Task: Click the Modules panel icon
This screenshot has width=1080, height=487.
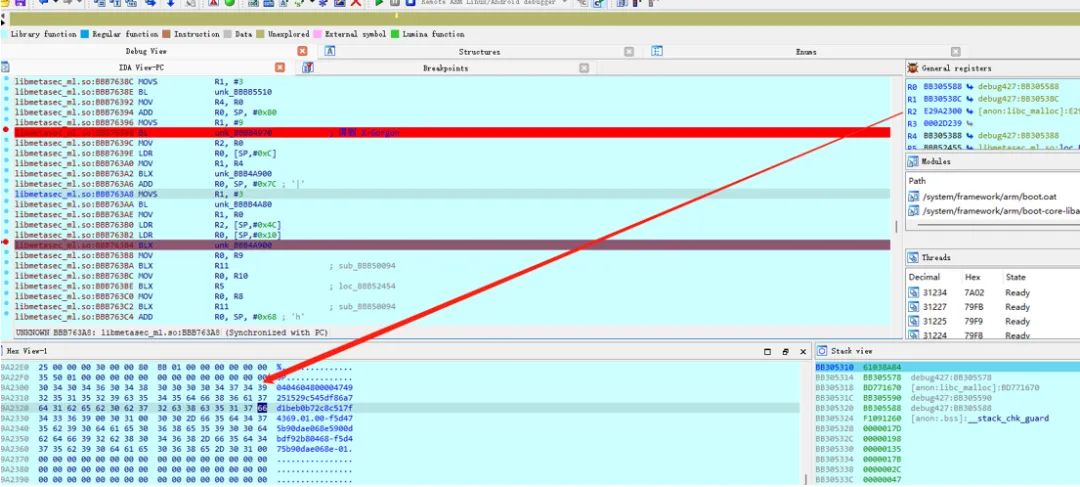Action: pyautogui.click(x=913, y=161)
